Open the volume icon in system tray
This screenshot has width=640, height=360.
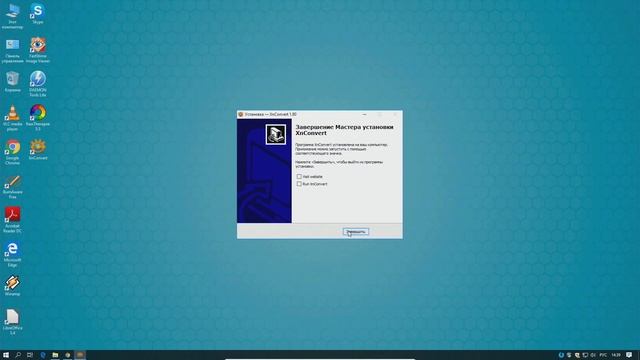point(593,355)
